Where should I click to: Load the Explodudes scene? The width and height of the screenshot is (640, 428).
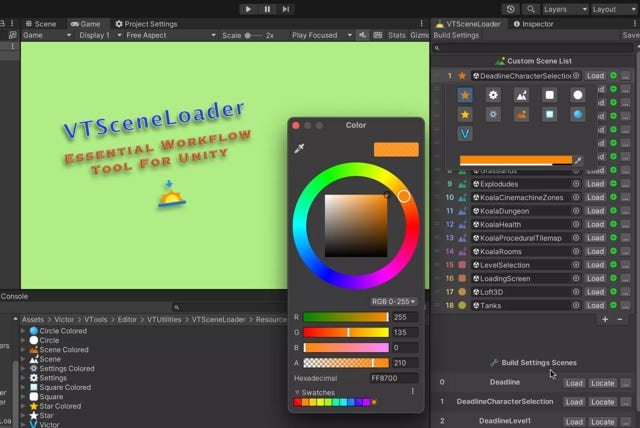[596, 184]
